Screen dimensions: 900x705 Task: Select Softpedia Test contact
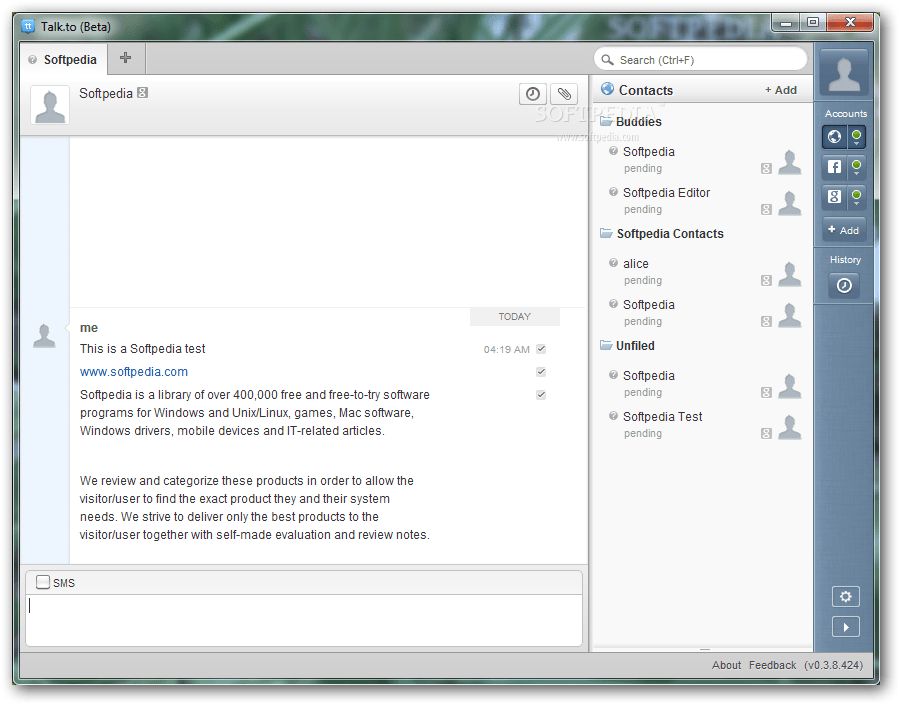tap(704, 424)
